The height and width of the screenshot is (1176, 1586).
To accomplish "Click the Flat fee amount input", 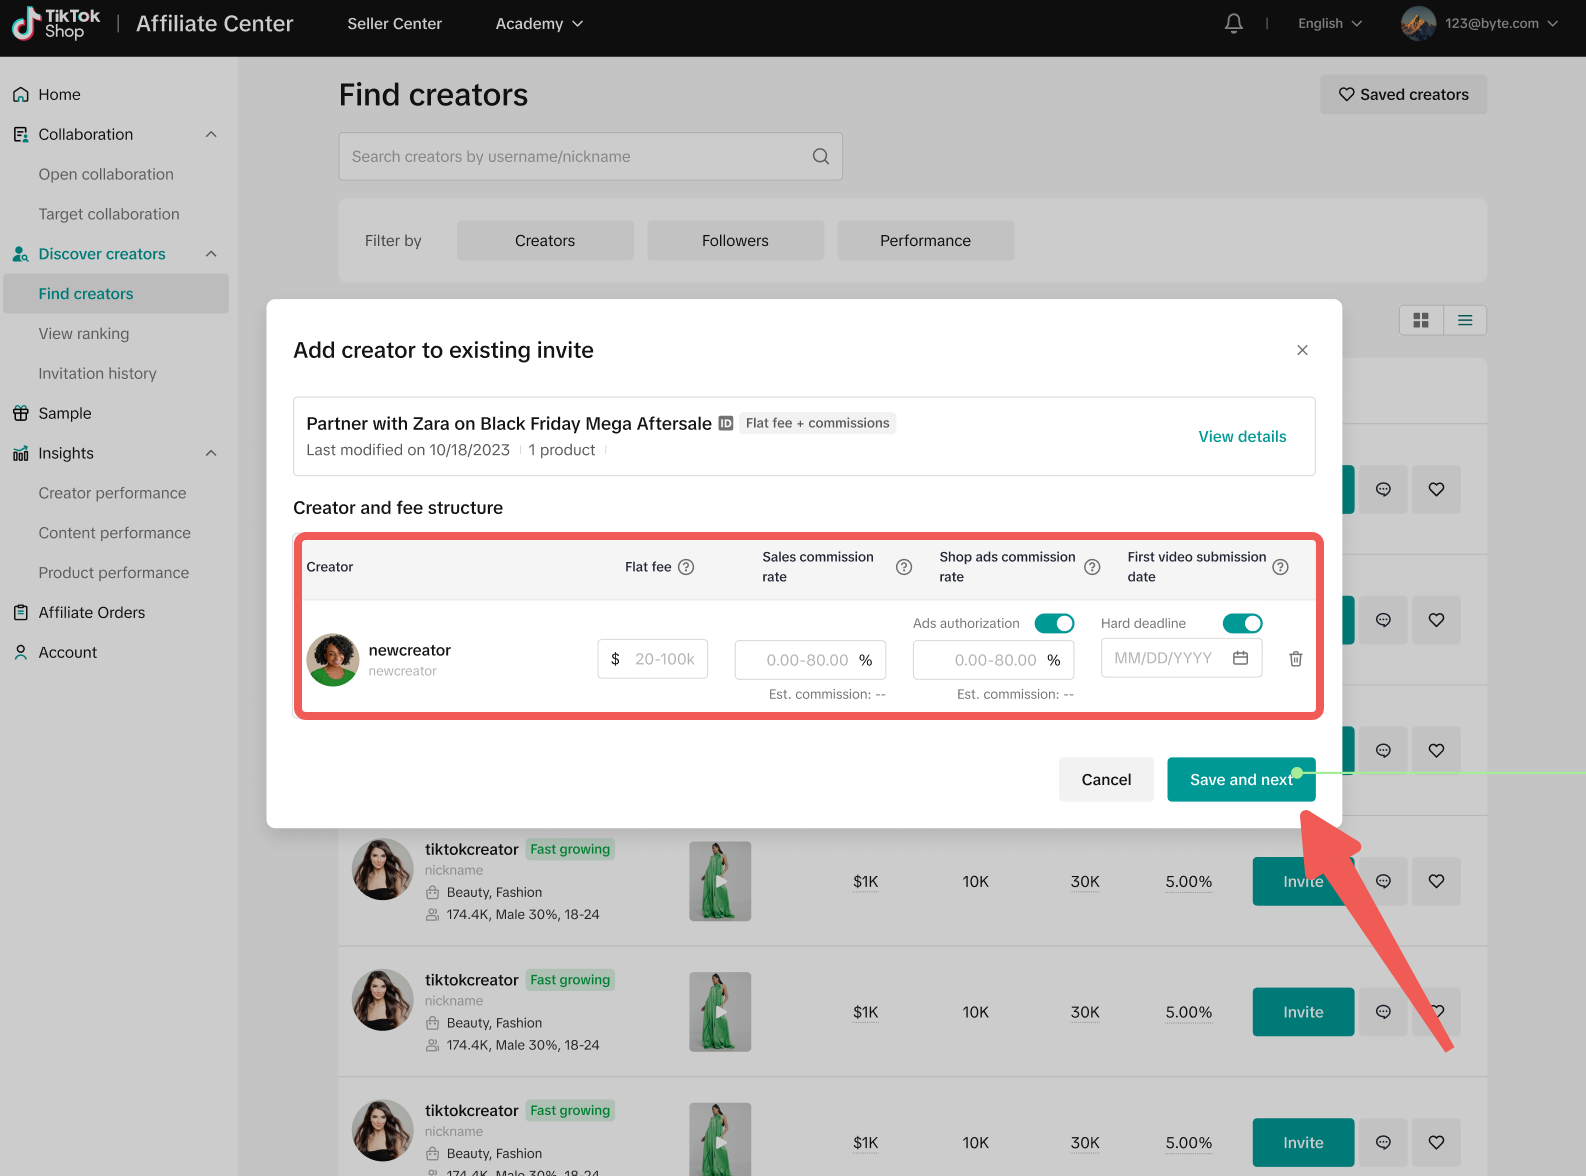I will [x=663, y=659].
